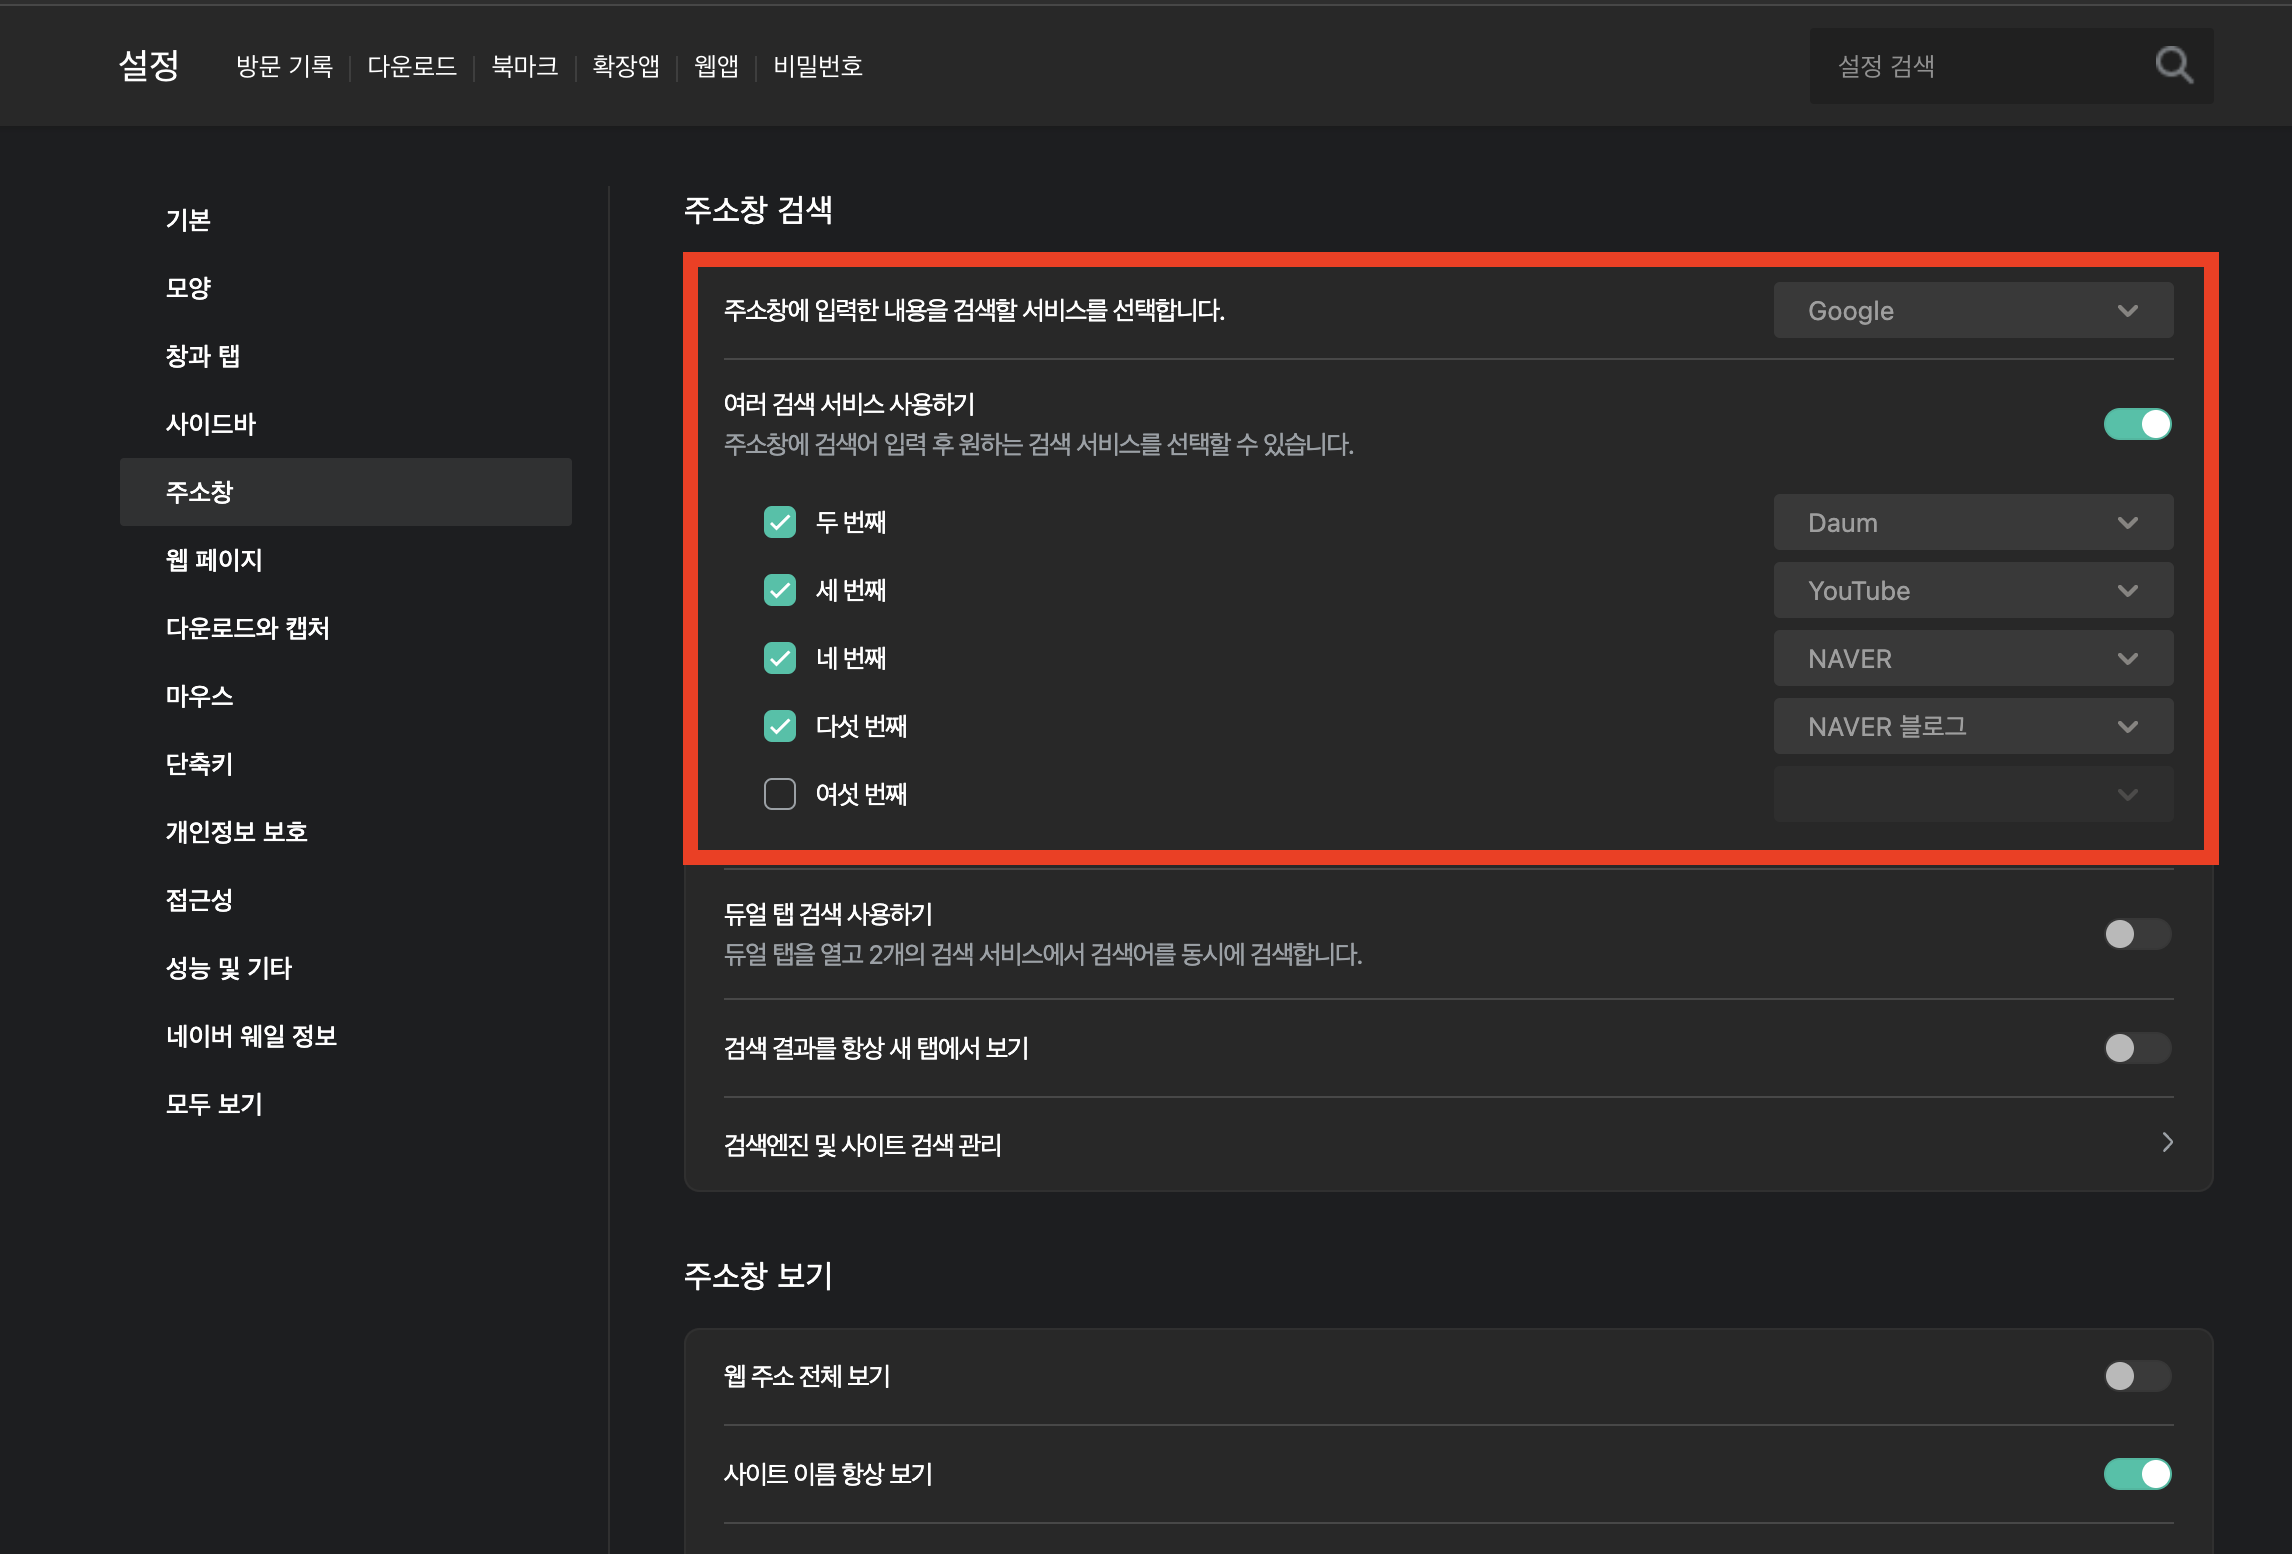Viewport: 2292px width, 1554px height.
Task: Uncheck the 다섯 번째 checkbox
Action: 780,726
